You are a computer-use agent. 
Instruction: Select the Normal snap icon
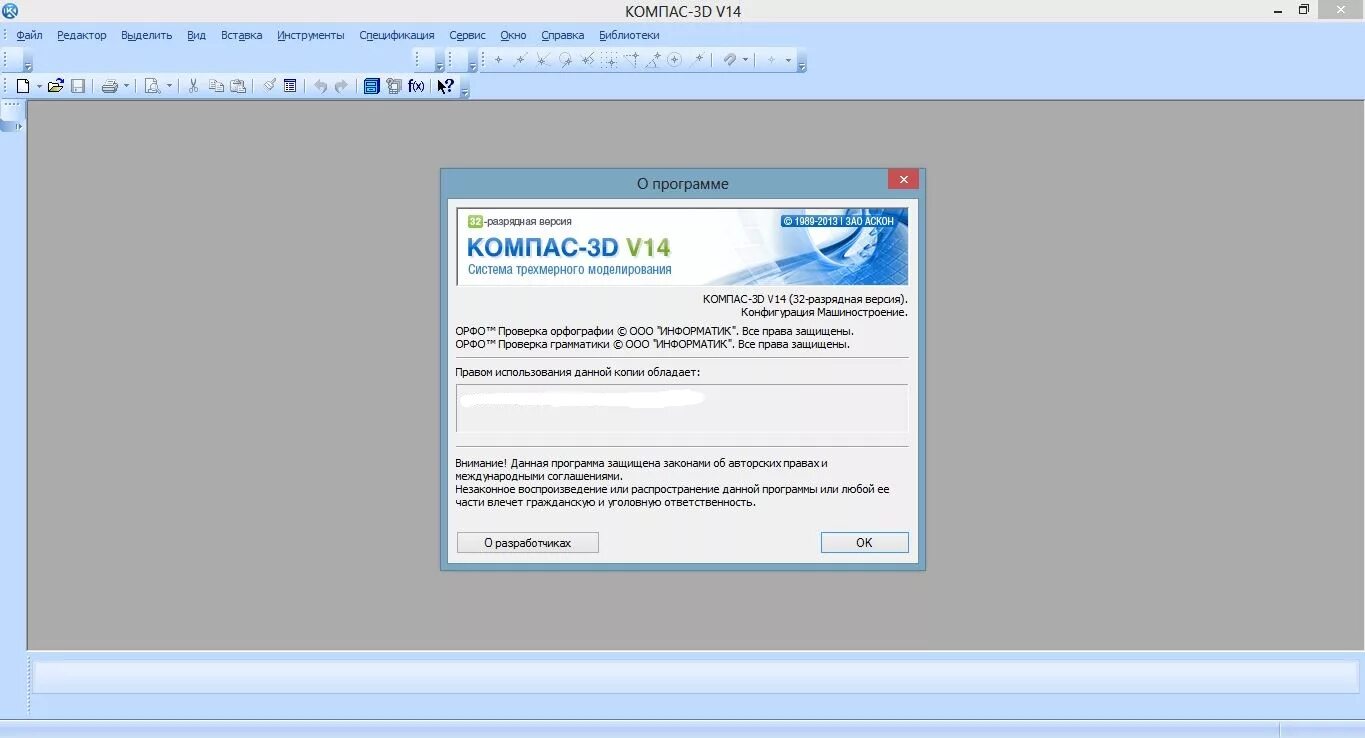point(587,60)
